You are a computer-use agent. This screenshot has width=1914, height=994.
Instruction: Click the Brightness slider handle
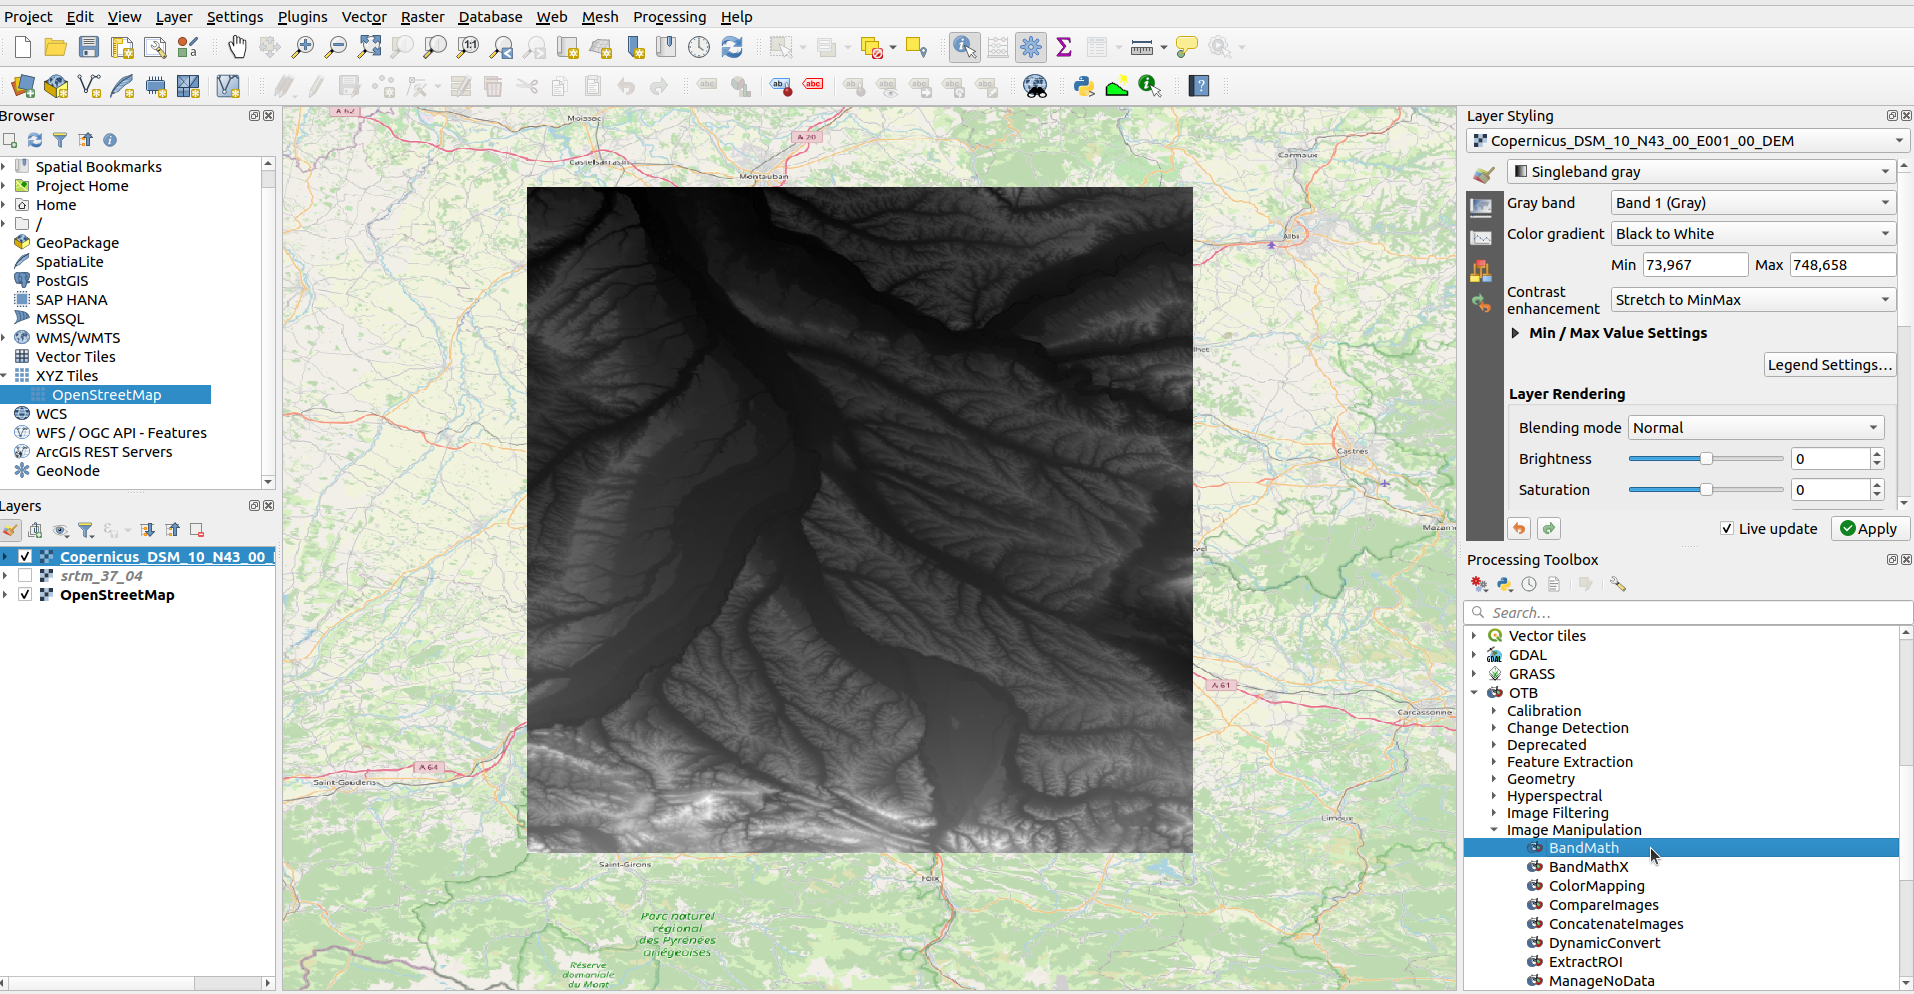tap(1705, 458)
